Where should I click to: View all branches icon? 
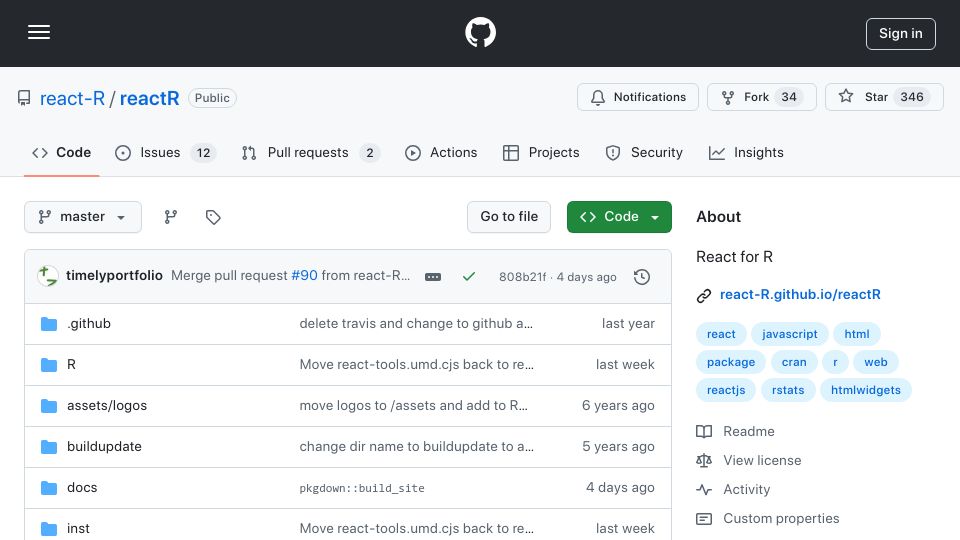(171, 217)
